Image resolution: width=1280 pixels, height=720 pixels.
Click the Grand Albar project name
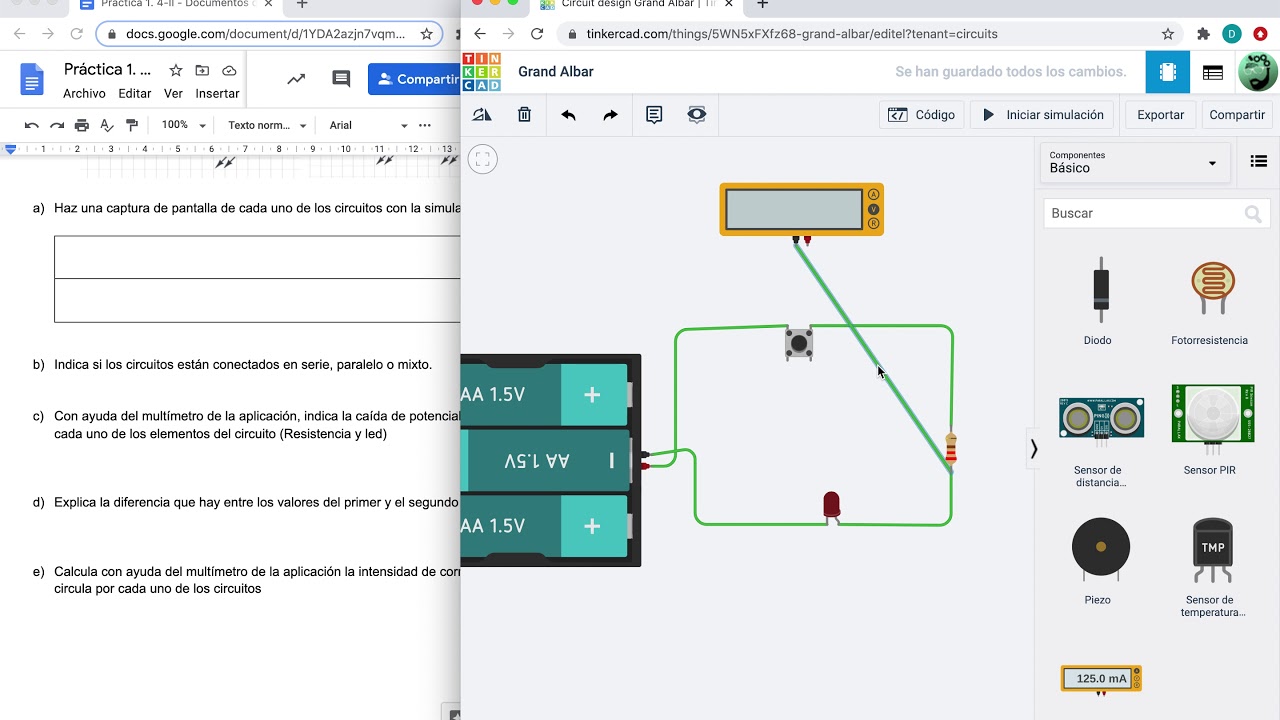(555, 72)
